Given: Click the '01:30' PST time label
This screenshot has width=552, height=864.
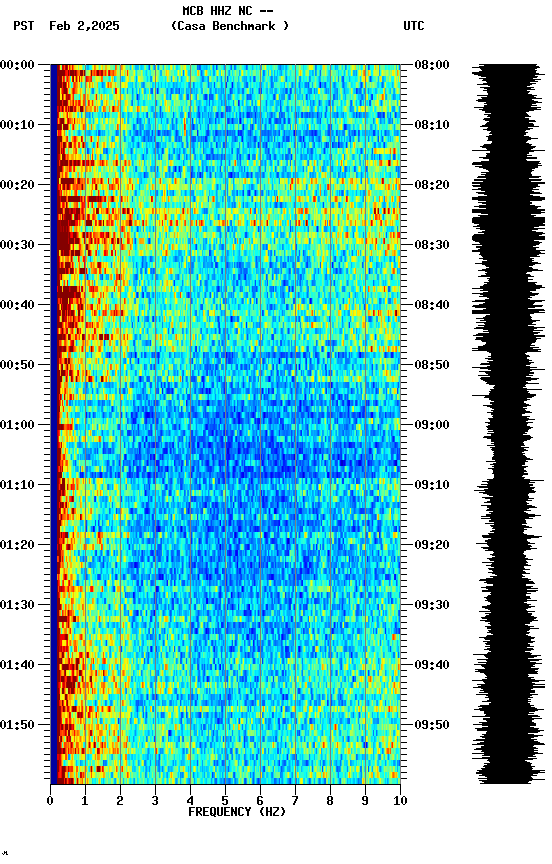Looking at the screenshot, I should tap(17, 606).
